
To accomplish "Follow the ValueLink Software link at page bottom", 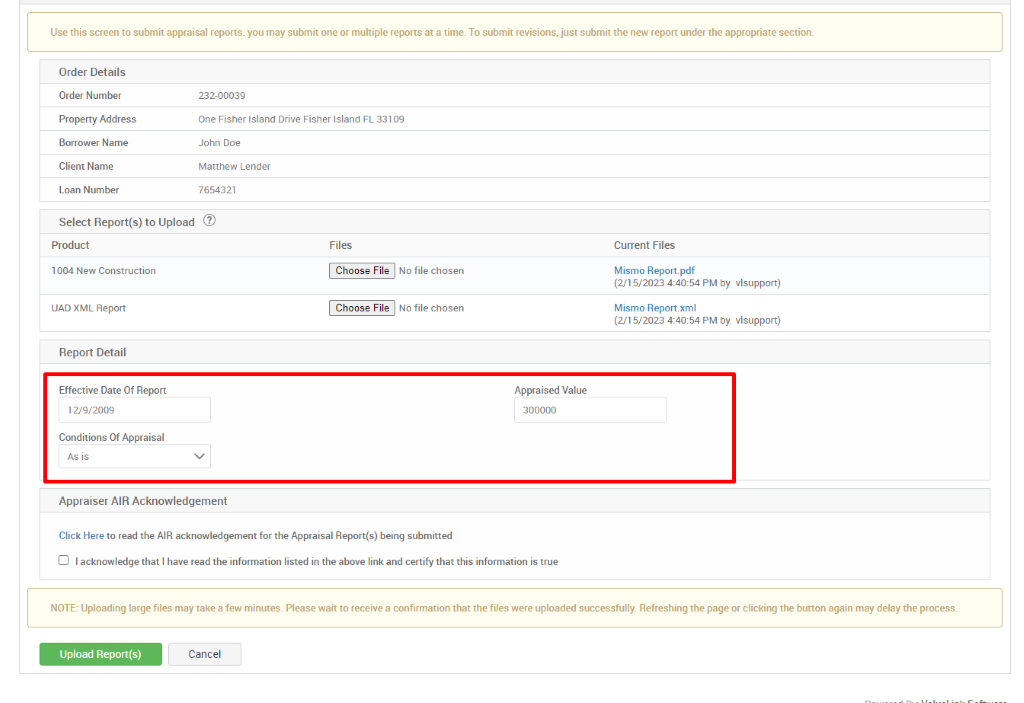I will point(961,701).
